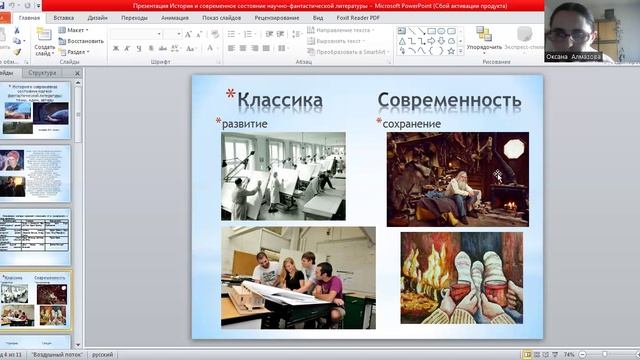This screenshot has height=360, width=640.
Task: Select the text box shape in gallery
Action: [x=402, y=31]
